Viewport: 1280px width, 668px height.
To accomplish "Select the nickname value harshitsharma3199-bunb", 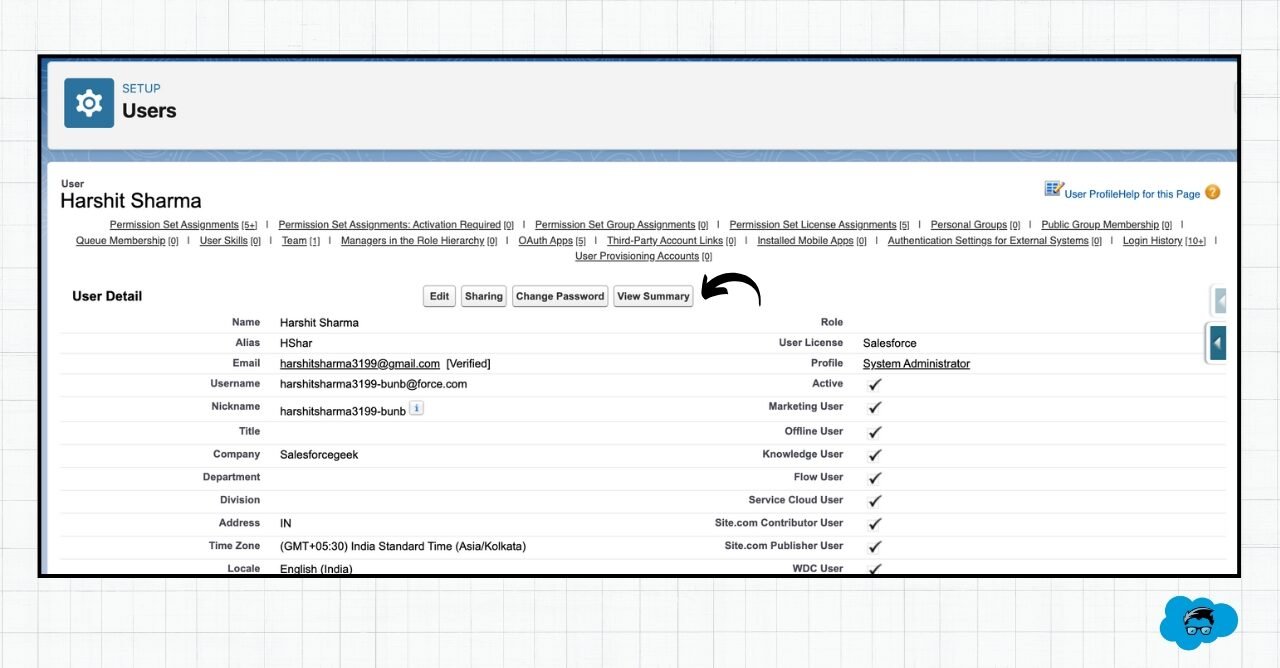I will point(343,411).
